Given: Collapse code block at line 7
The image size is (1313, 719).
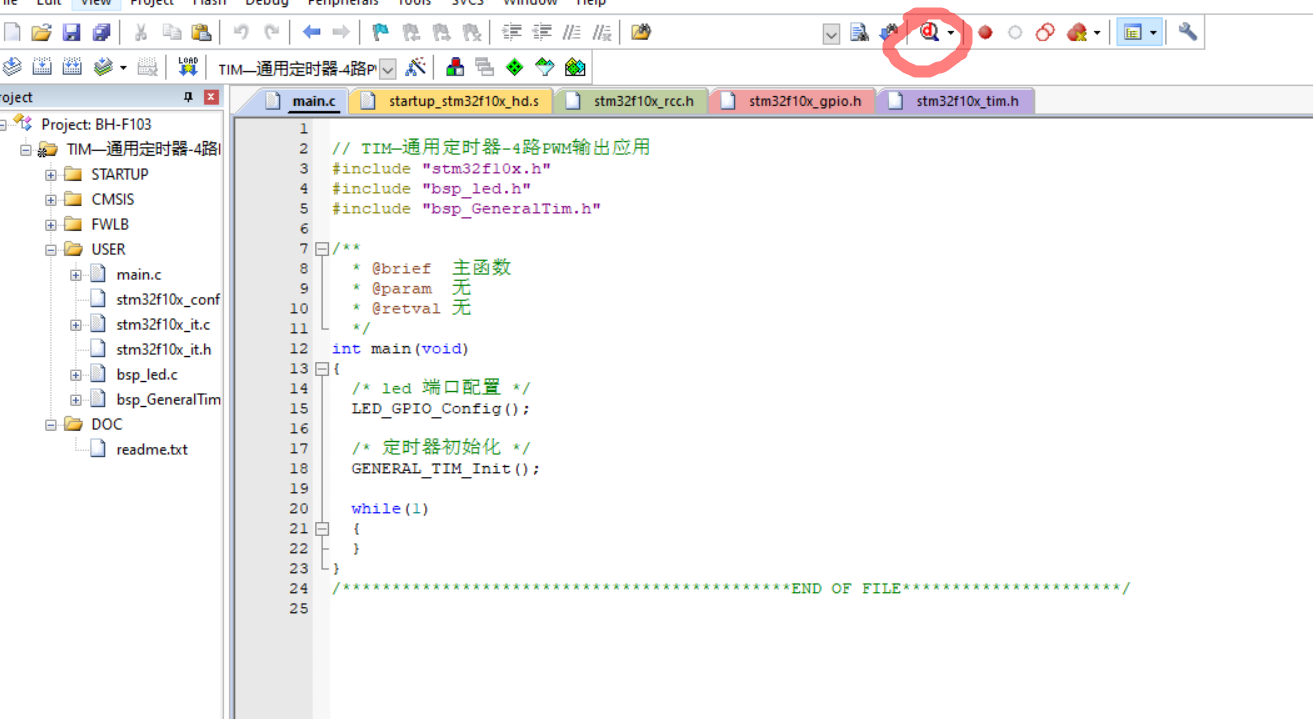Looking at the screenshot, I should click(321, 248).
